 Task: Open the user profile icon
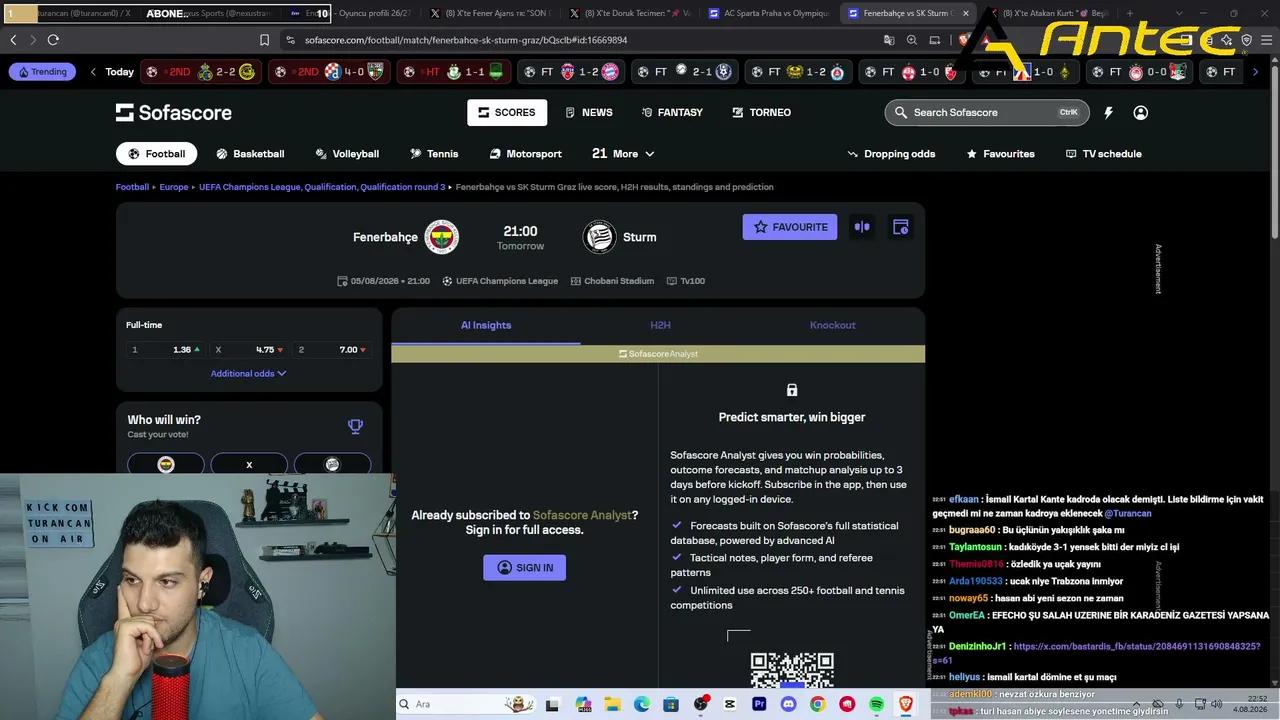[1140, 113]
